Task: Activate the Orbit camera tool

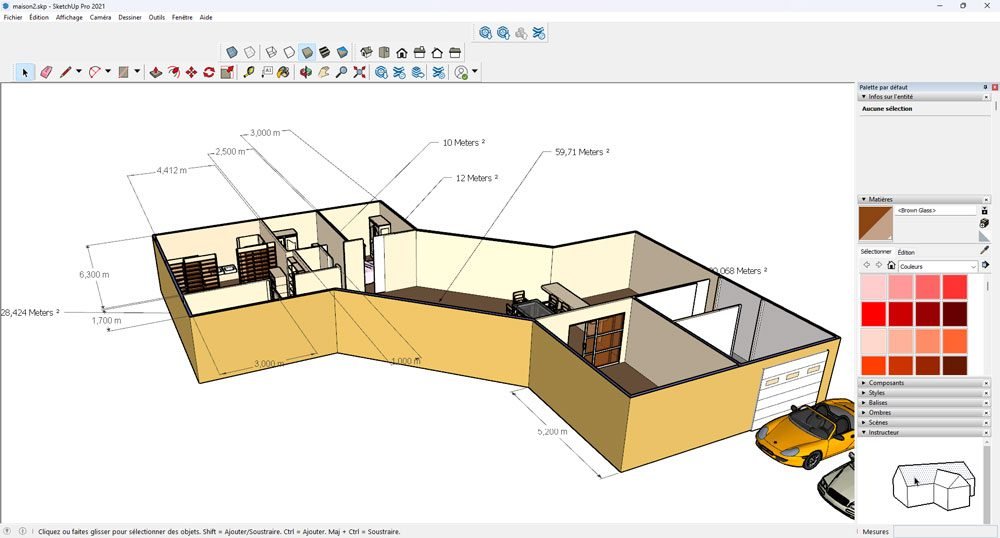Action: pyautogui.click(x=305, y=73)
